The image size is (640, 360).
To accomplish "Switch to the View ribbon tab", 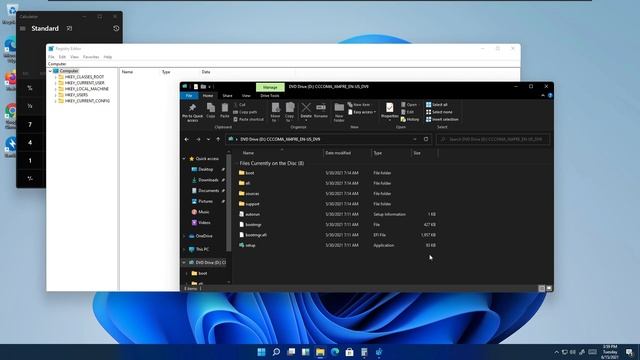I will pos(246,96).
